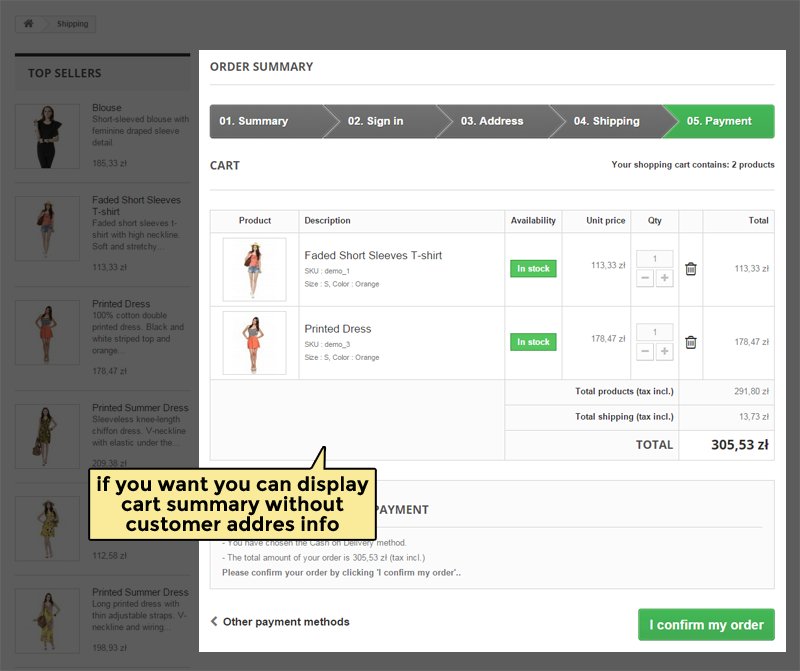
Task: Click the T-shirt quantity input field
Action: [x=655, y=257]
